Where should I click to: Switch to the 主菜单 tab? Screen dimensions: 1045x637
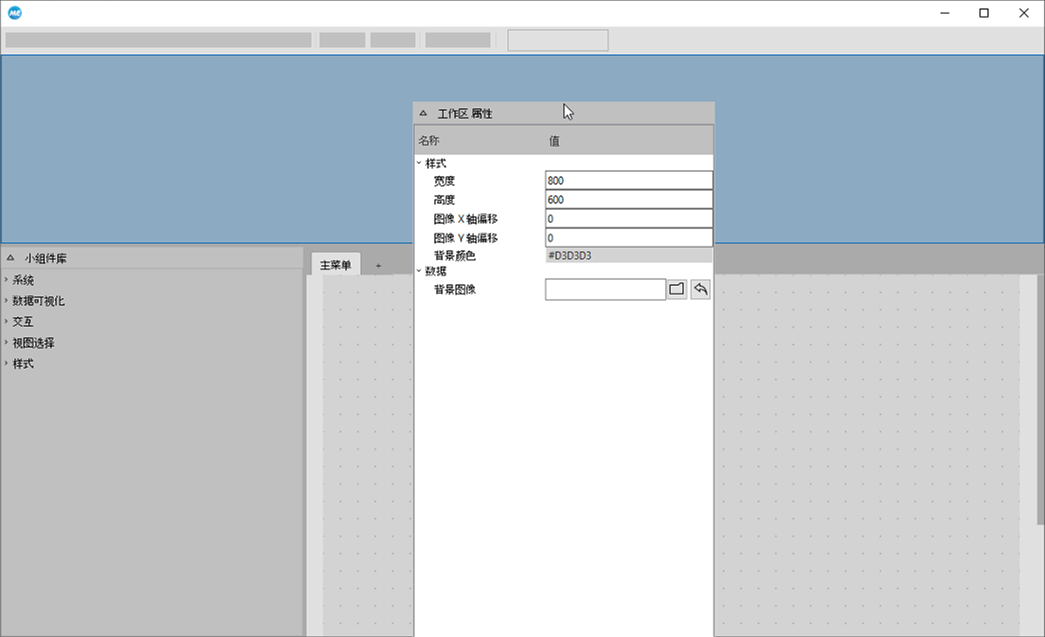pos(334,265)
